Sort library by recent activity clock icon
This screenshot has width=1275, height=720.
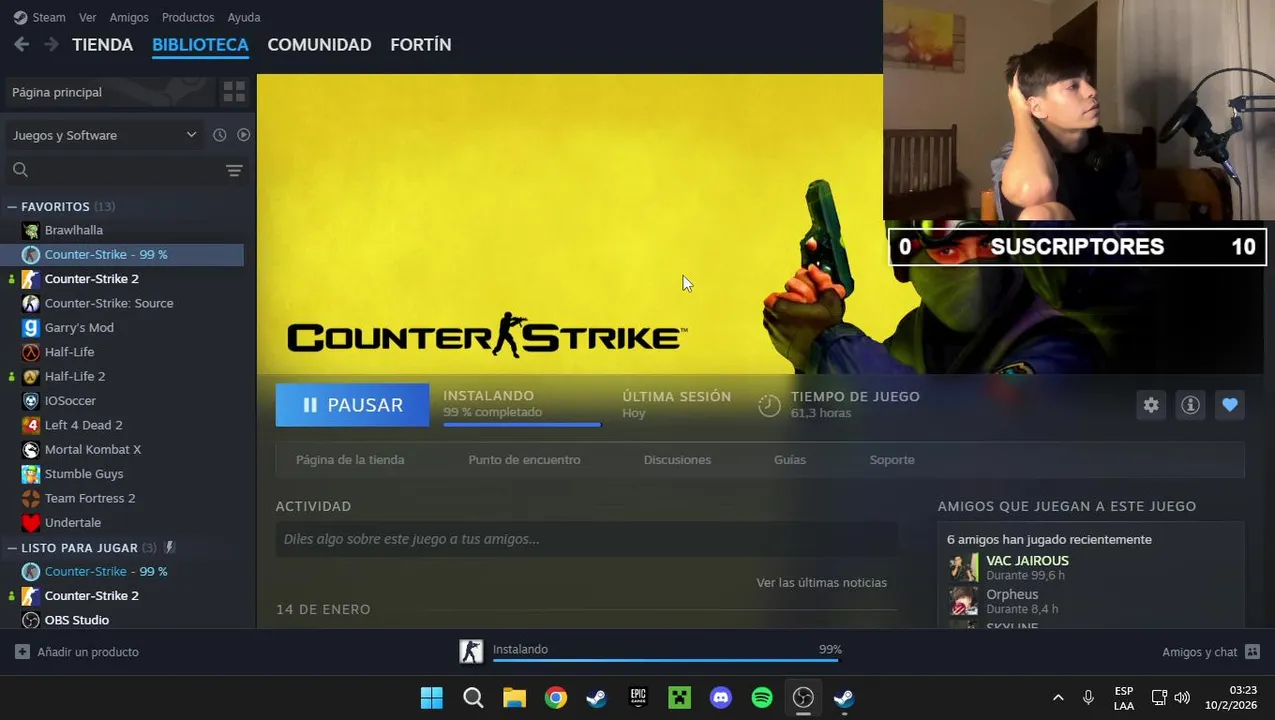tap(220, 135)
